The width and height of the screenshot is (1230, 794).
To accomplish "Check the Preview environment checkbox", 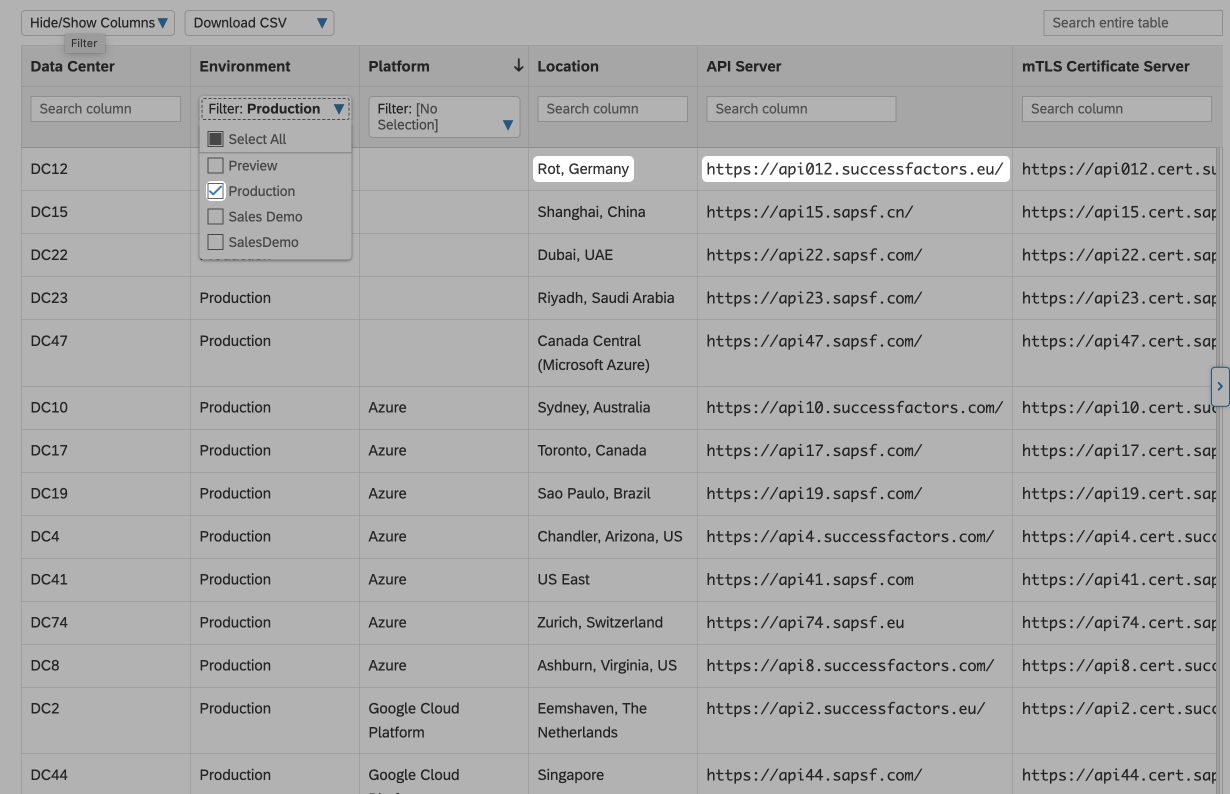I will (x=215, y=166).
